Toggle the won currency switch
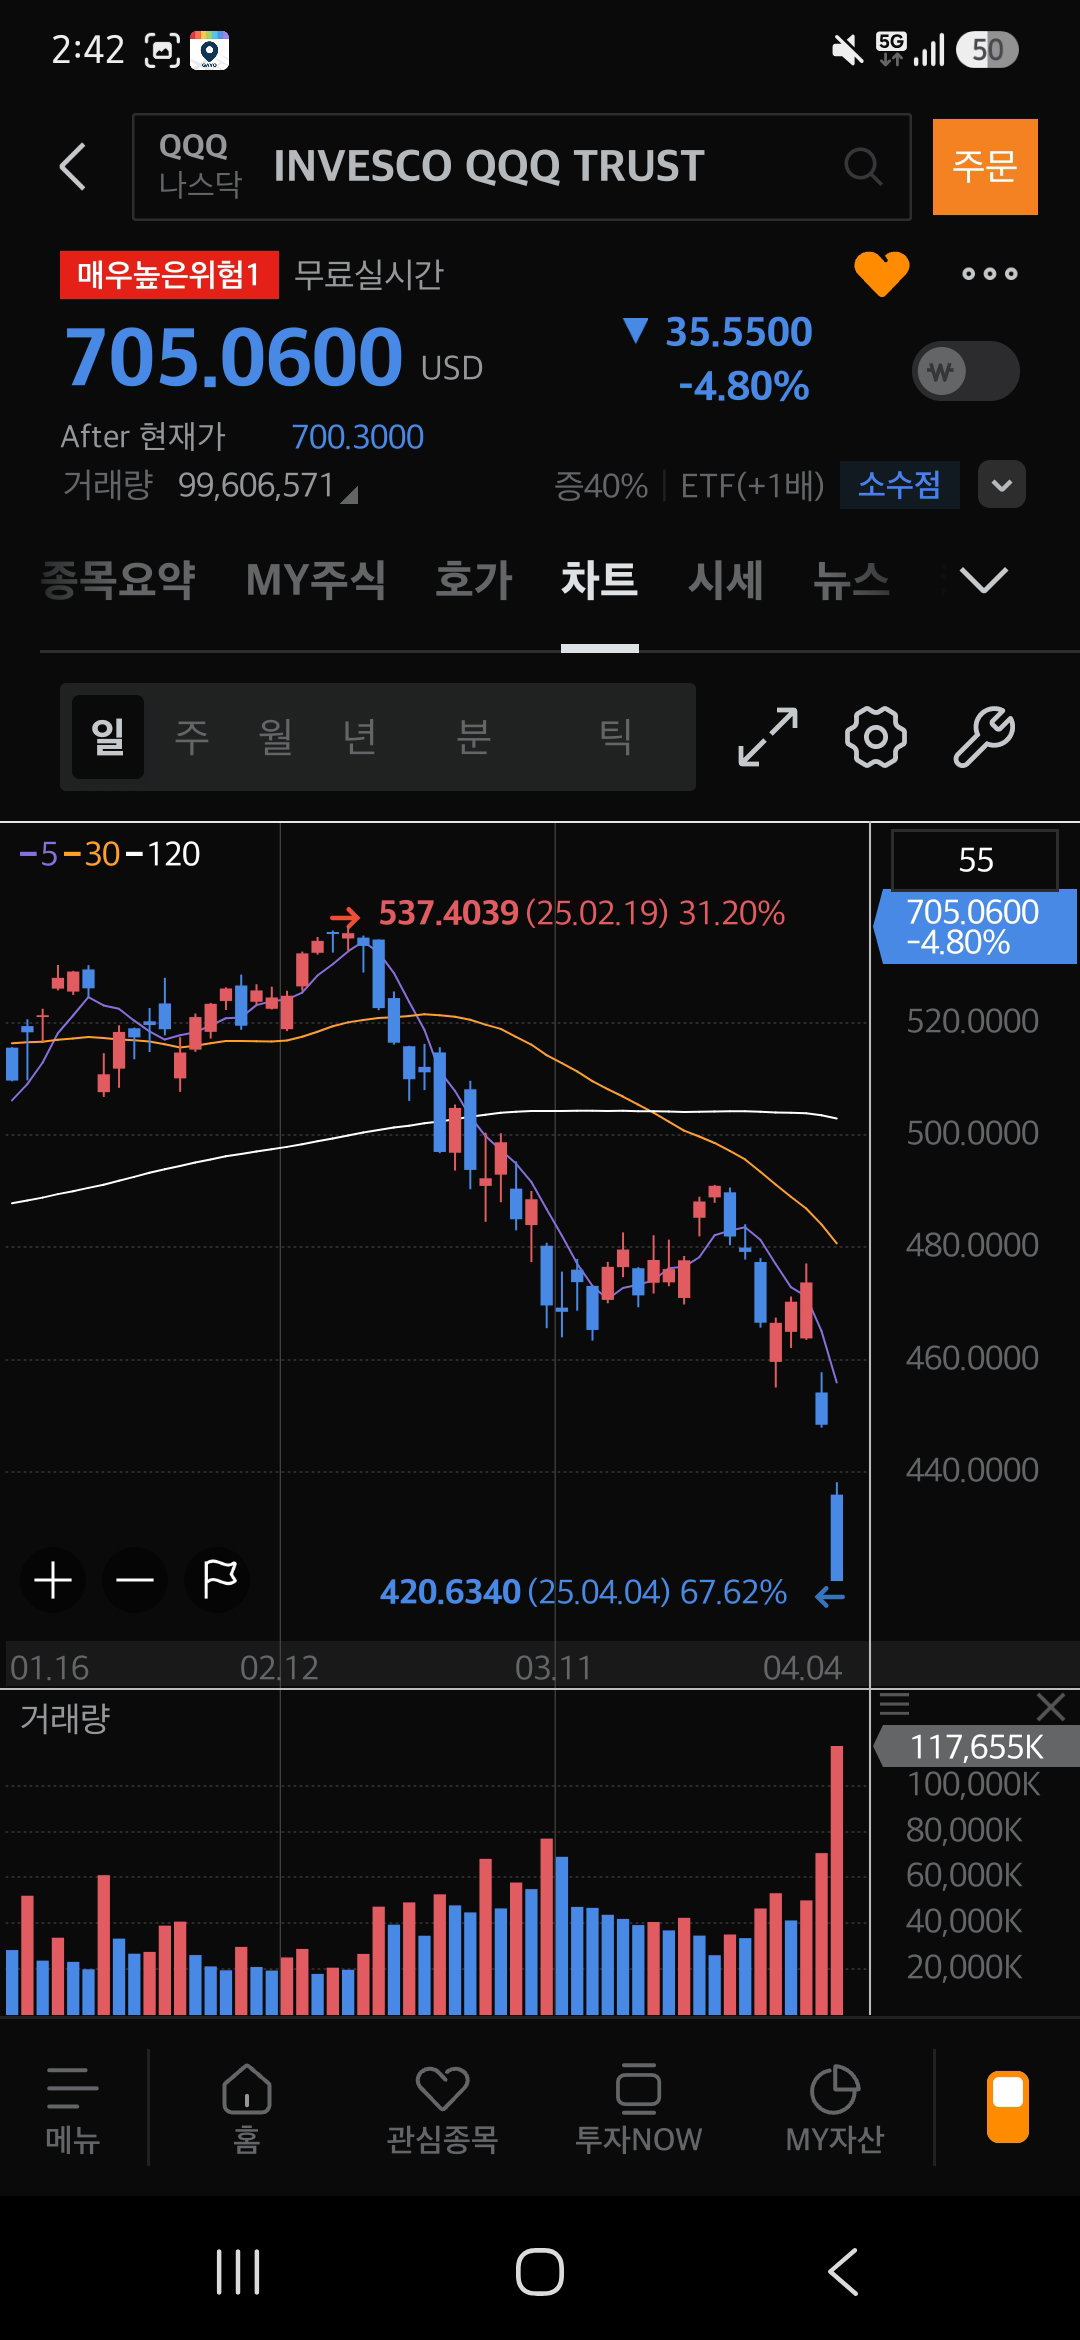 966,371
